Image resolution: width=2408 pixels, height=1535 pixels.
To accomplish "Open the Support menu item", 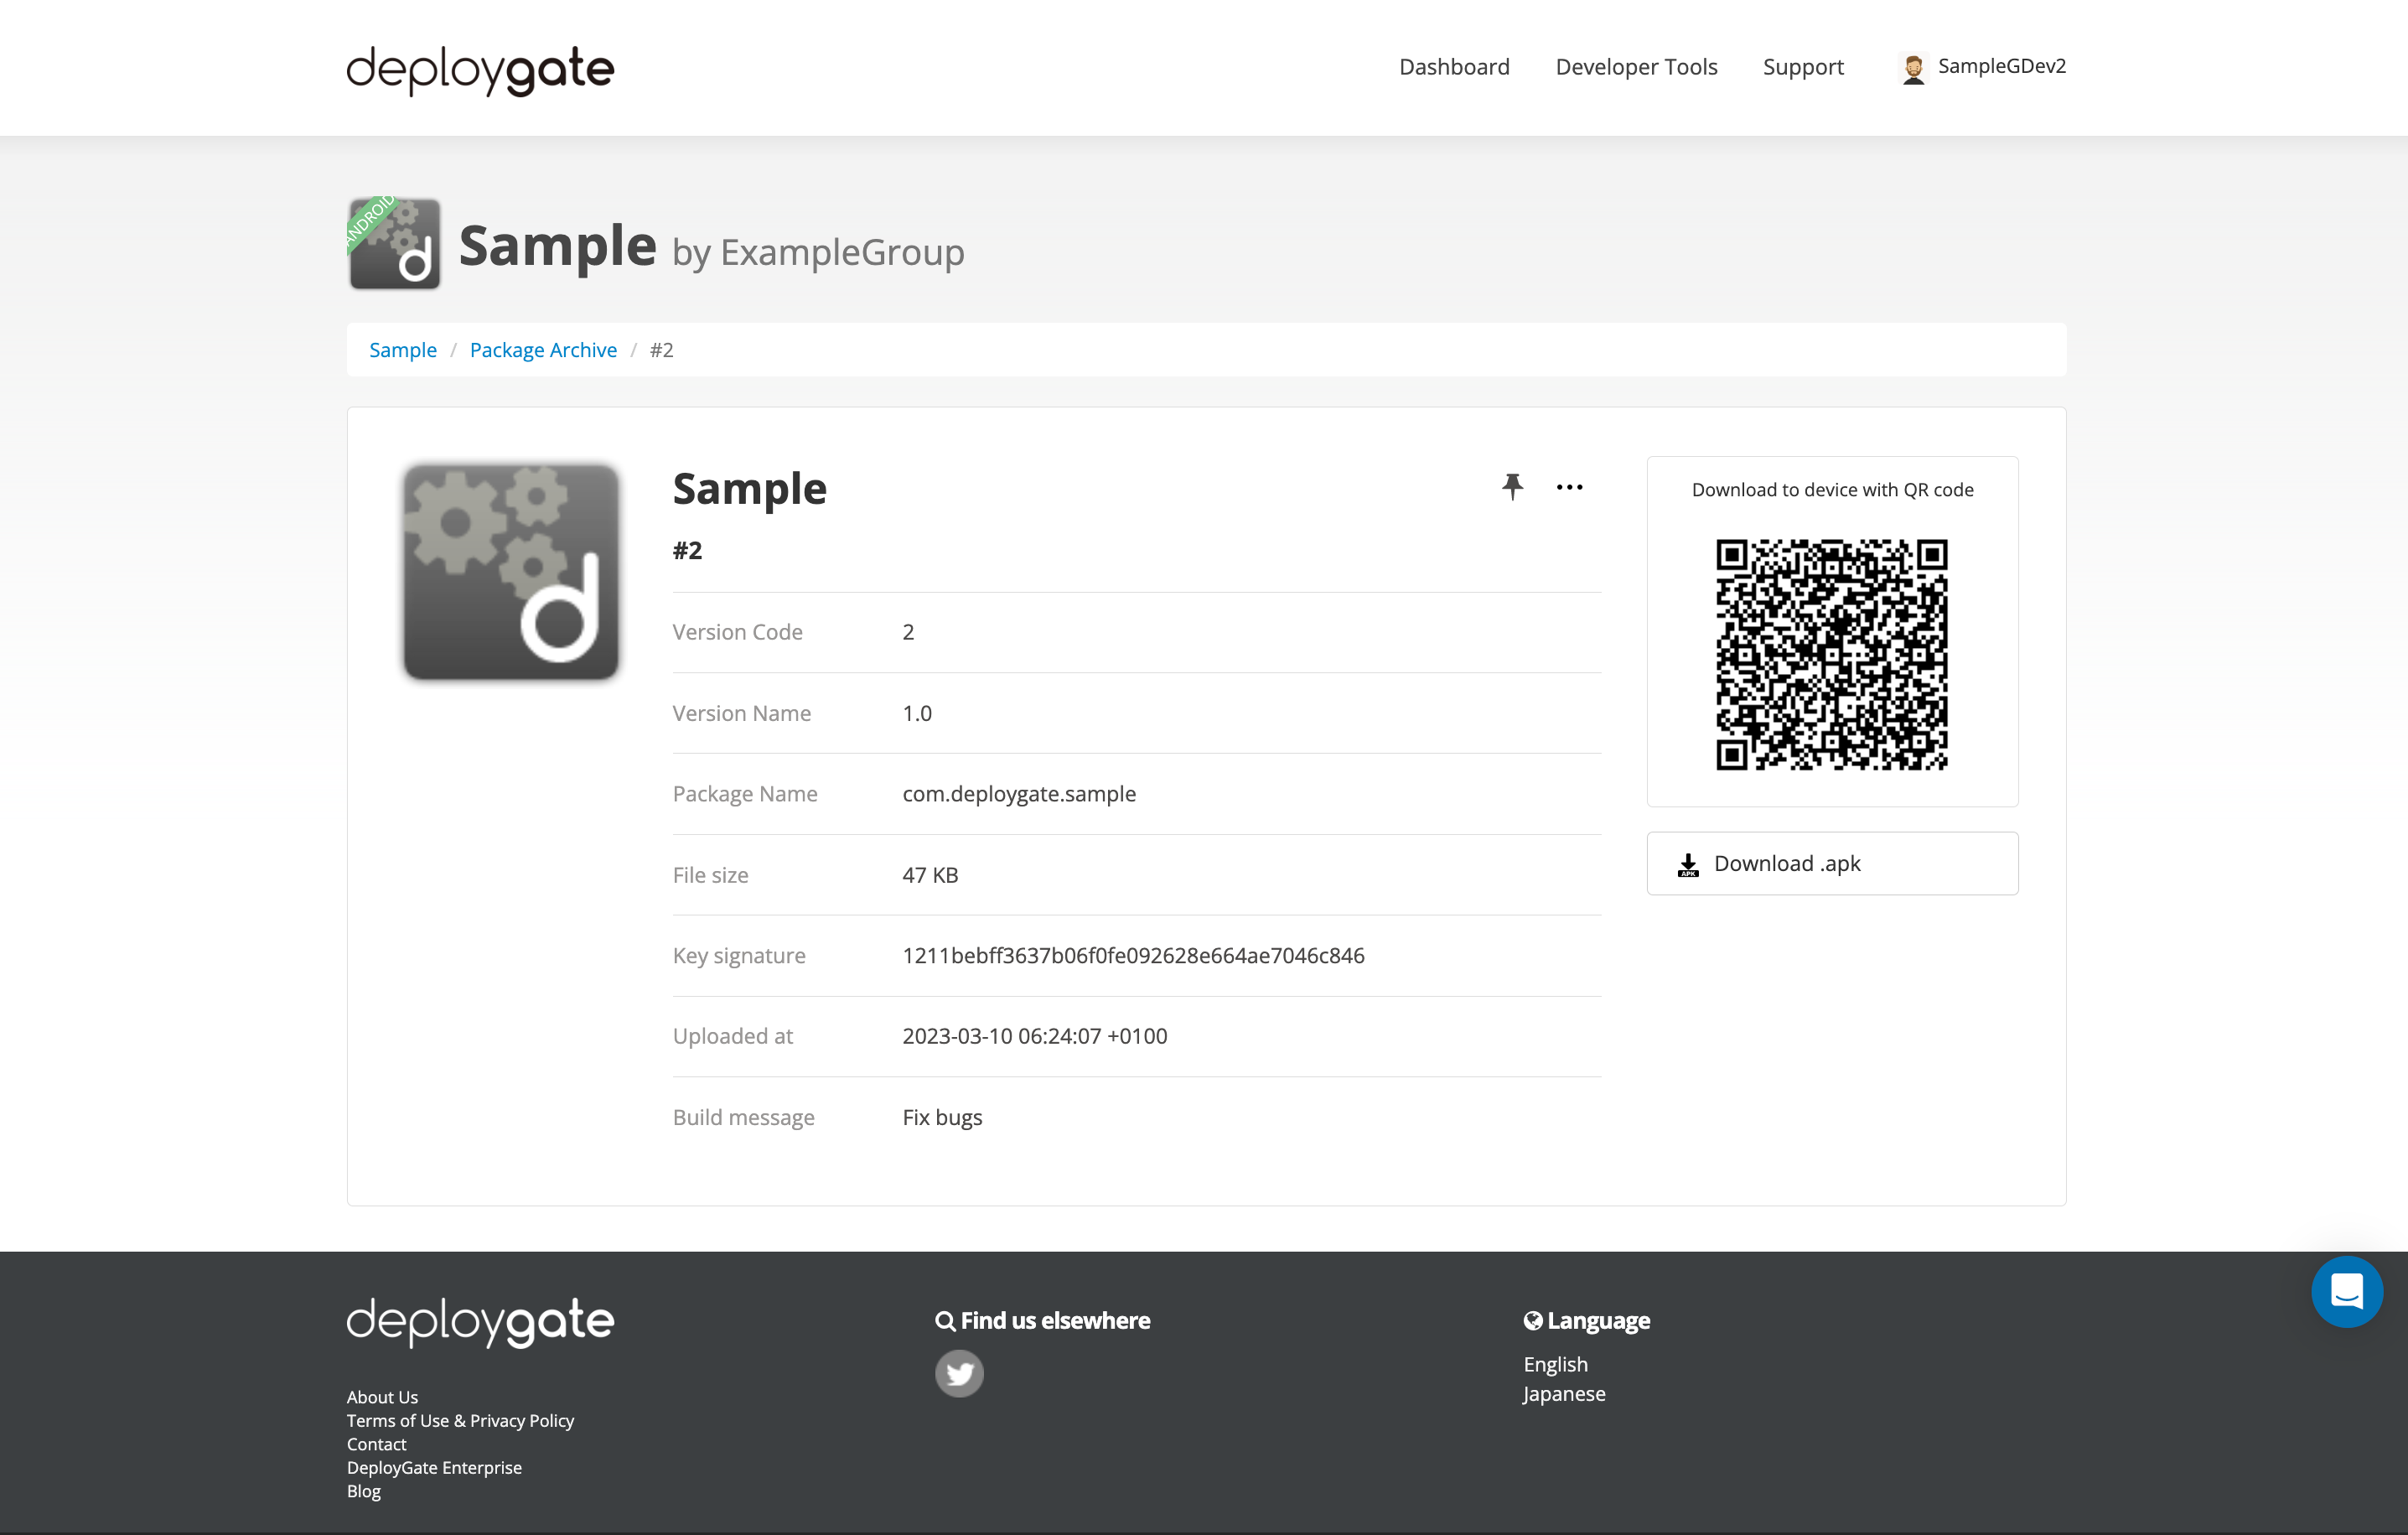I will [x=1802, y=67].
